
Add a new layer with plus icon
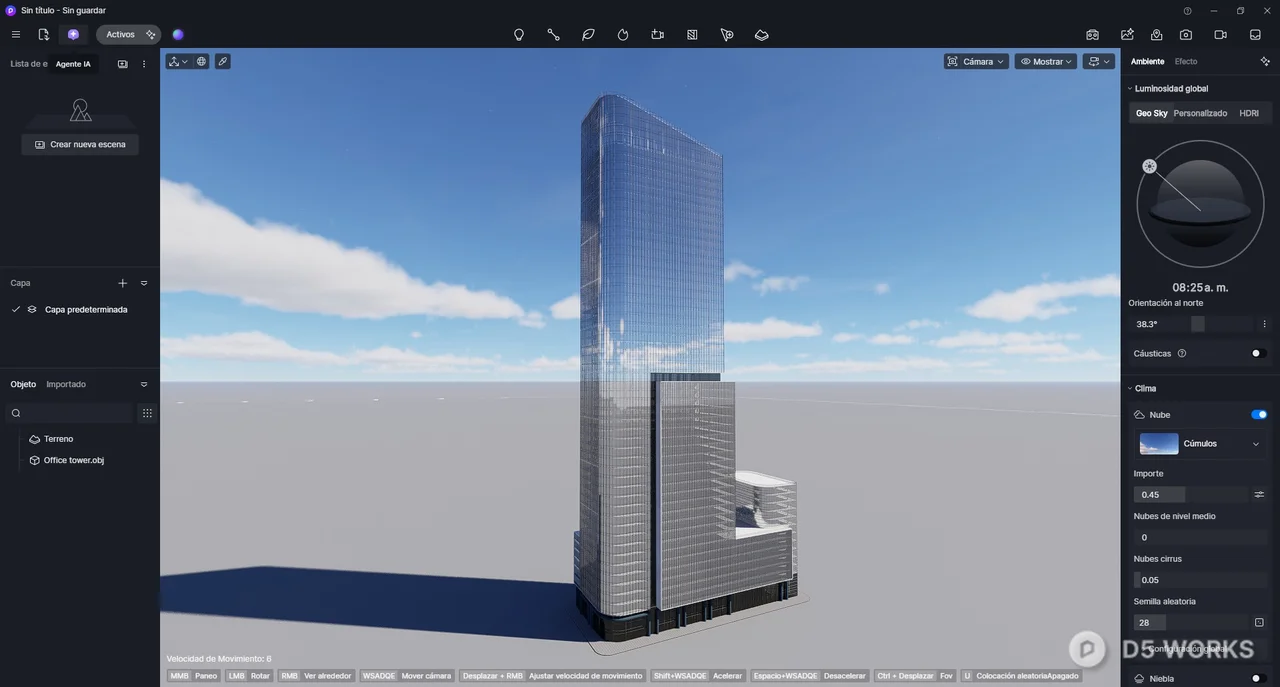(x=123, y=283)
